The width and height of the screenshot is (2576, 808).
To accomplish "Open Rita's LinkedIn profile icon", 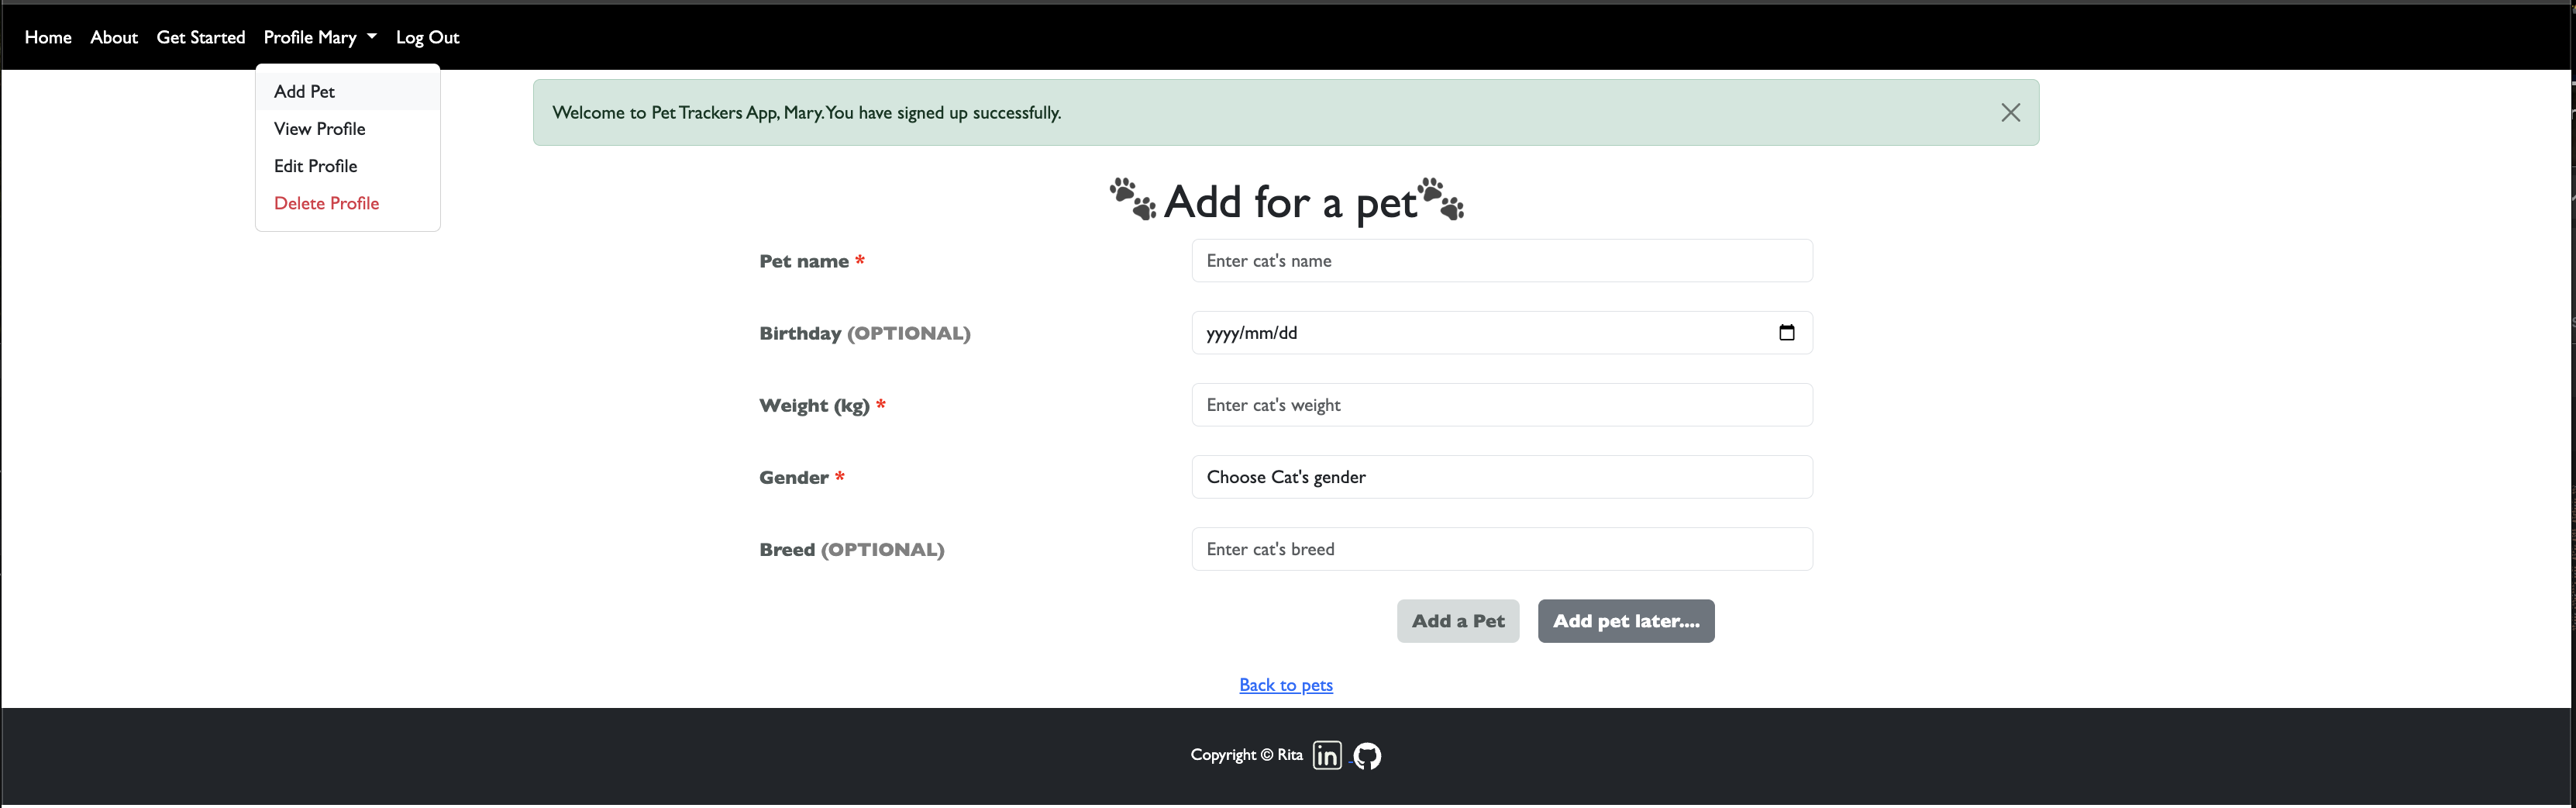I will click(1327, 755).
